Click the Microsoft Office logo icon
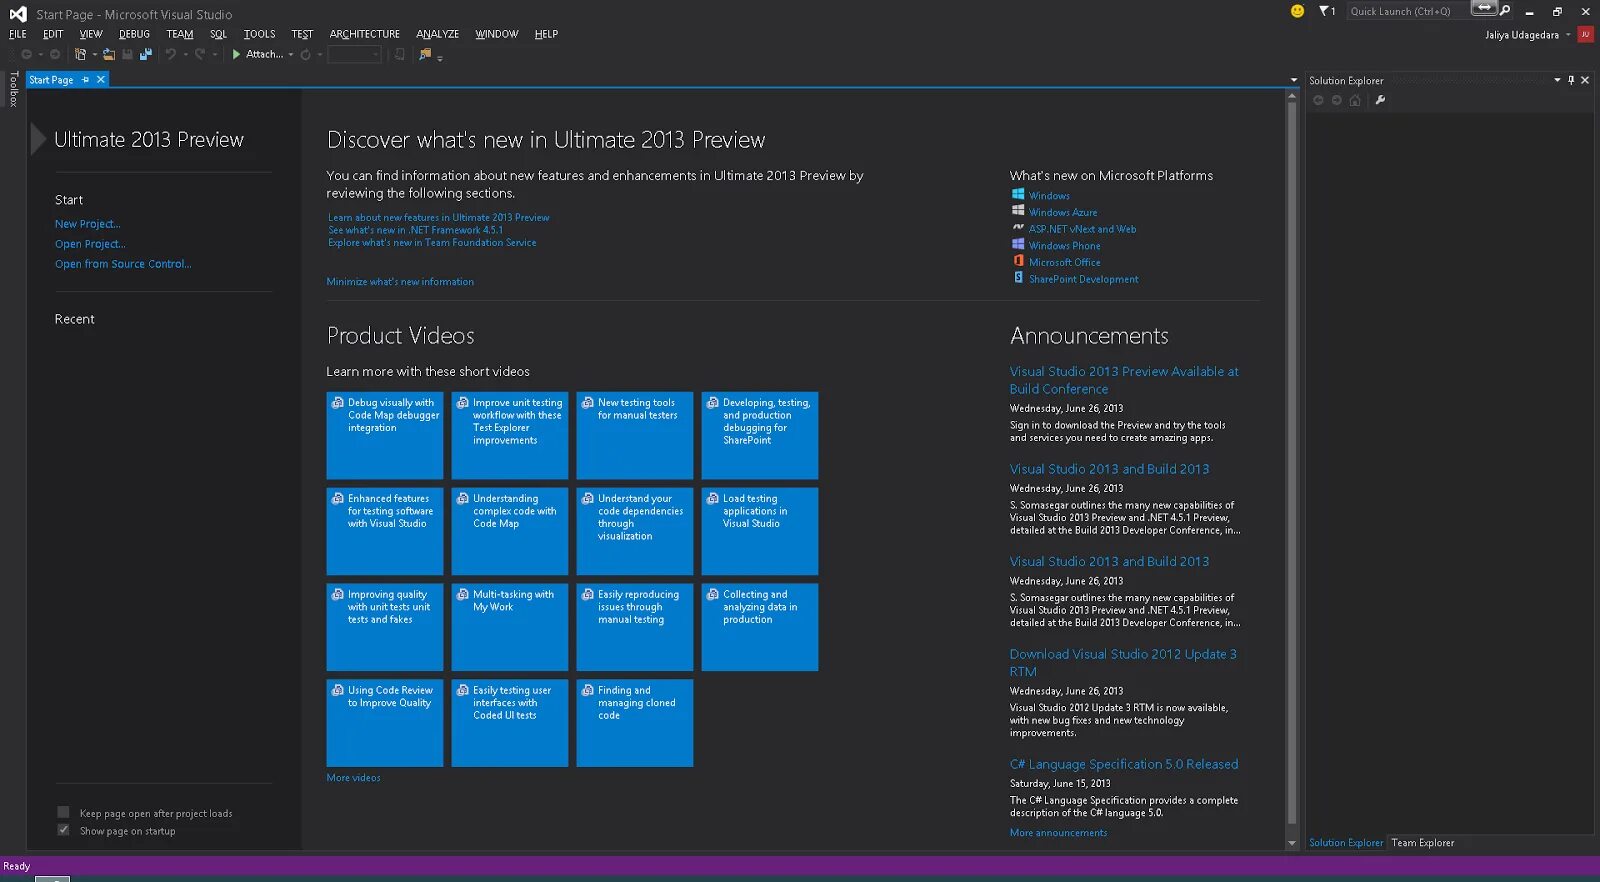The height and width of the screenshot is (882, 1600). pos(1018,261)
